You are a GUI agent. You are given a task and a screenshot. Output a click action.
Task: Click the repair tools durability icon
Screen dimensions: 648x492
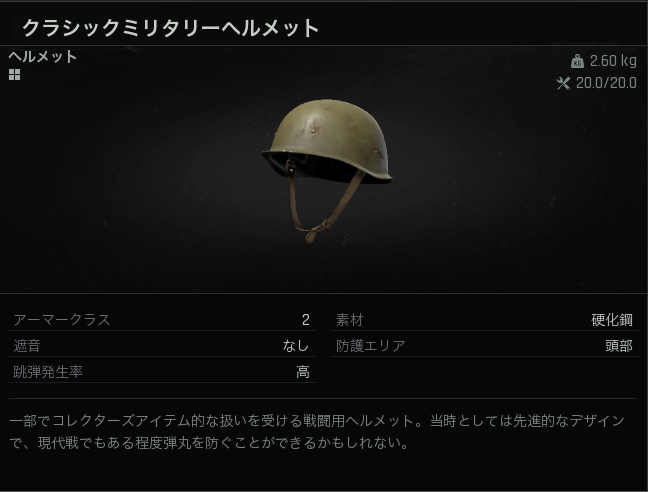[563, 83]
